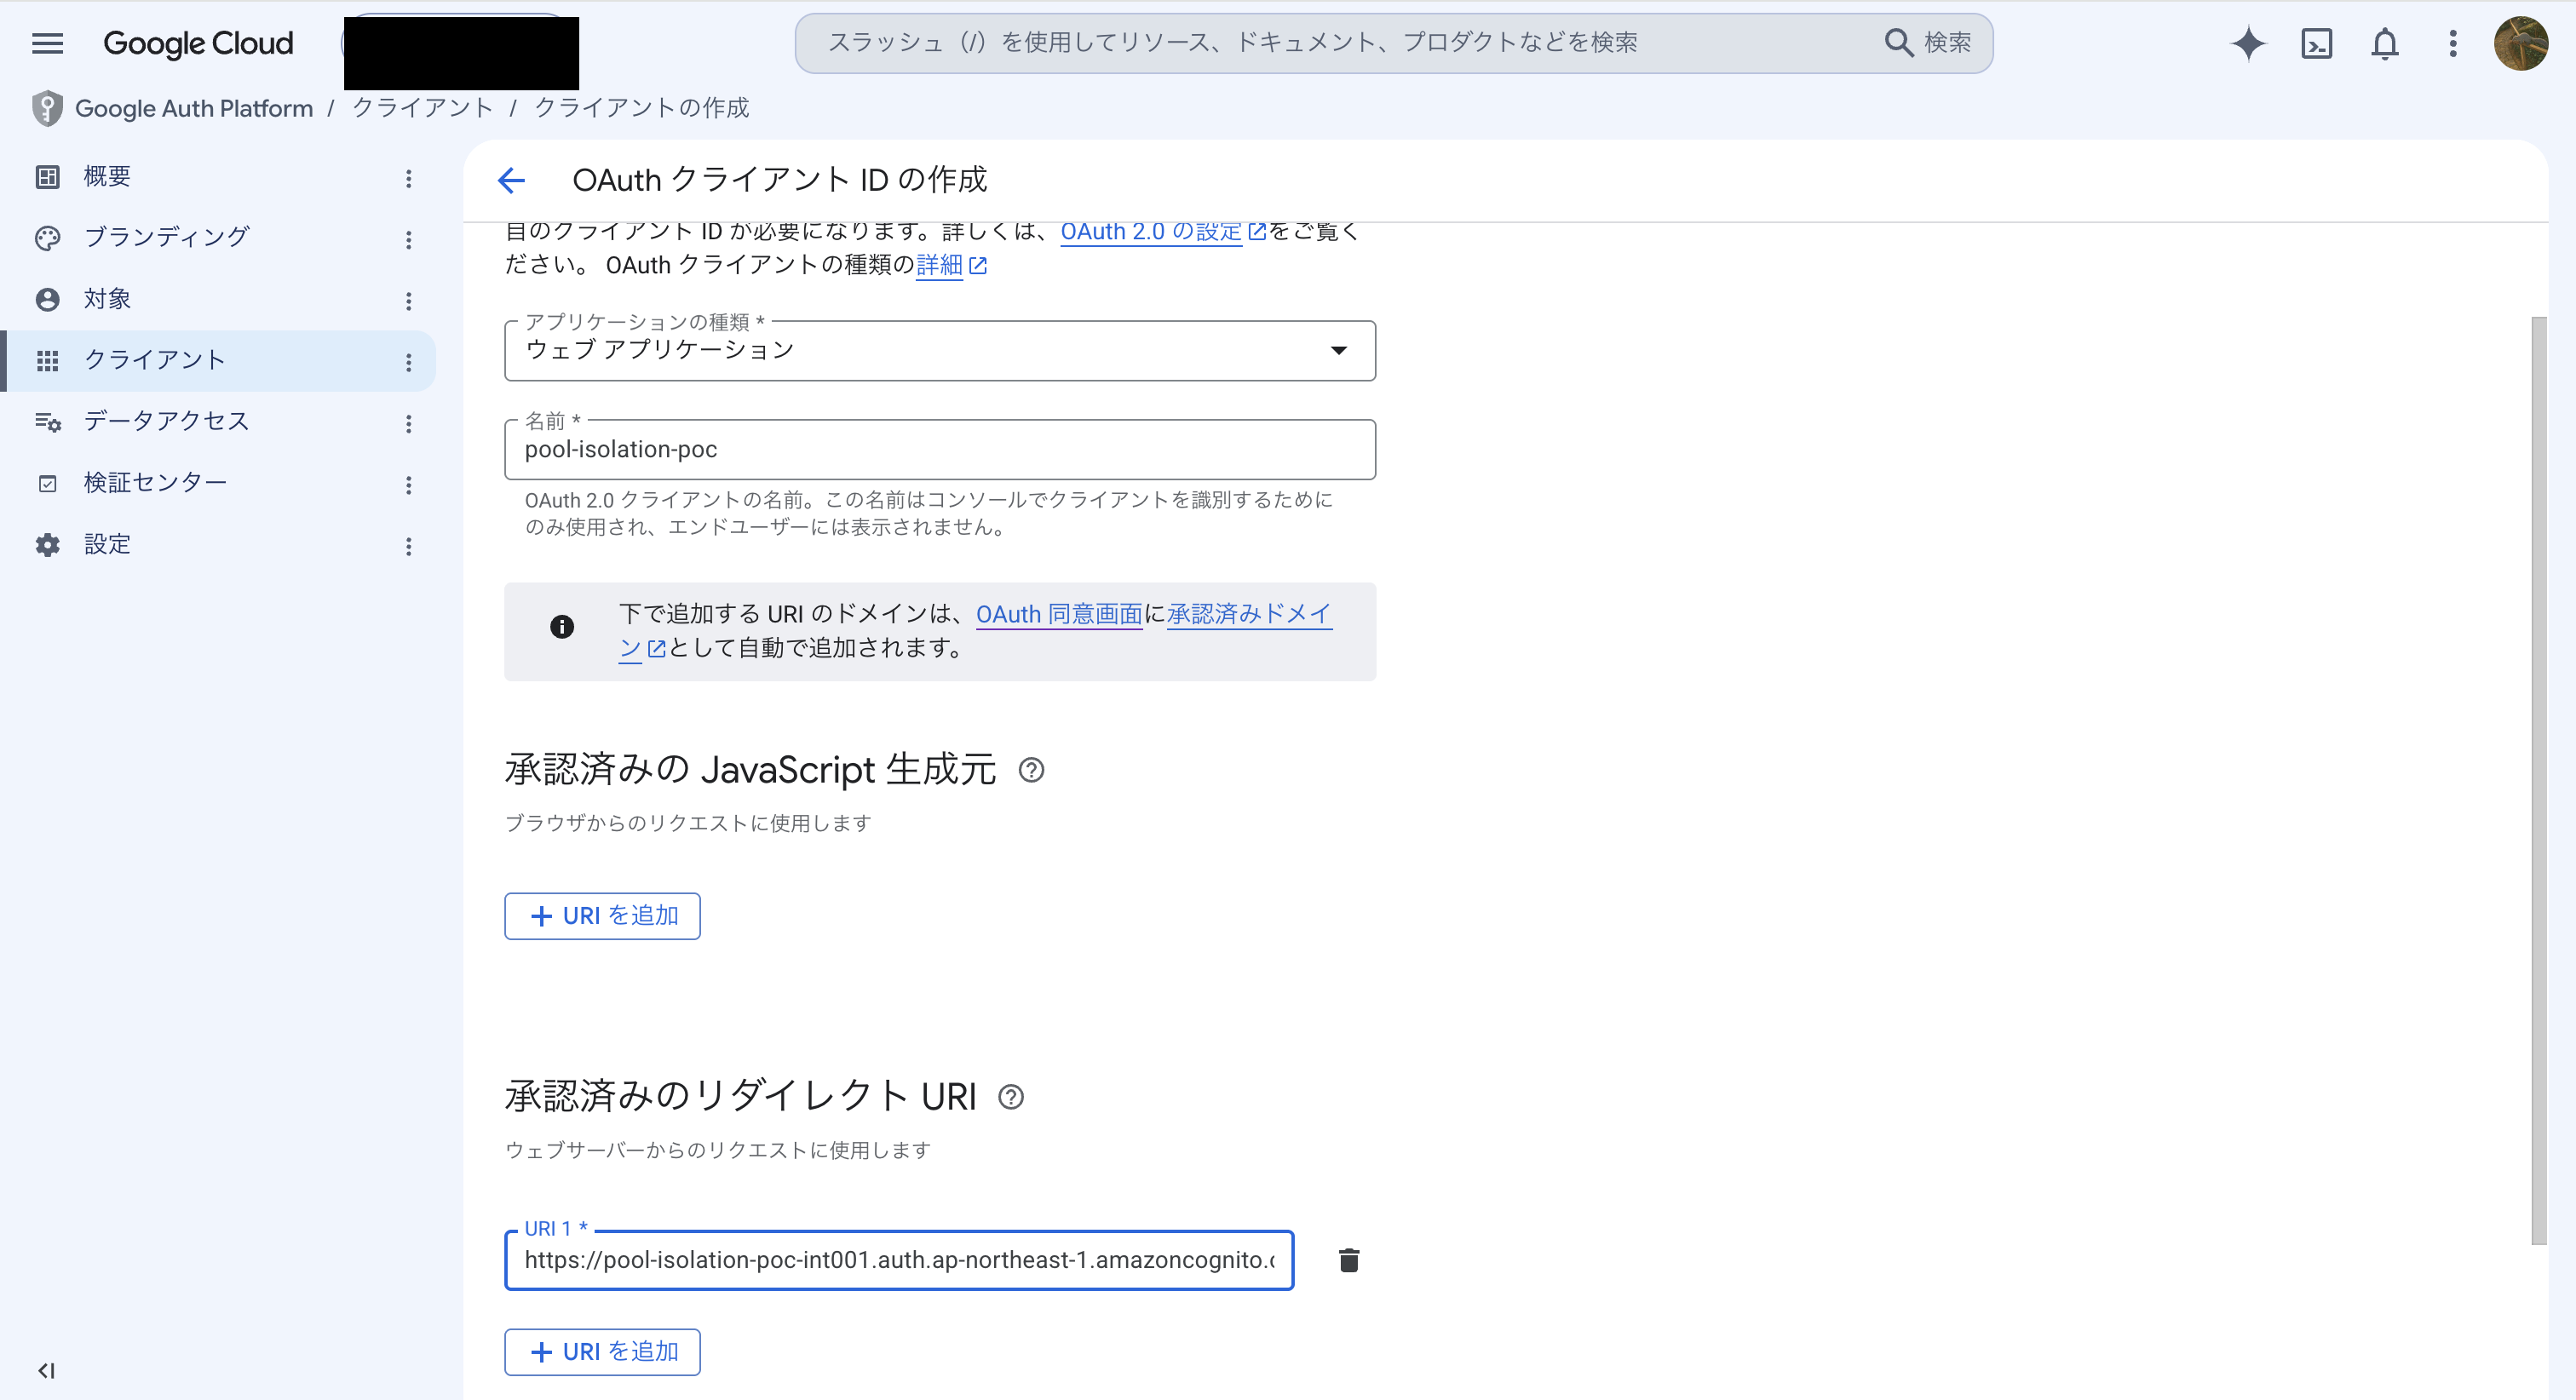Click the dropdown arrow for application type

coord(1338,350)
